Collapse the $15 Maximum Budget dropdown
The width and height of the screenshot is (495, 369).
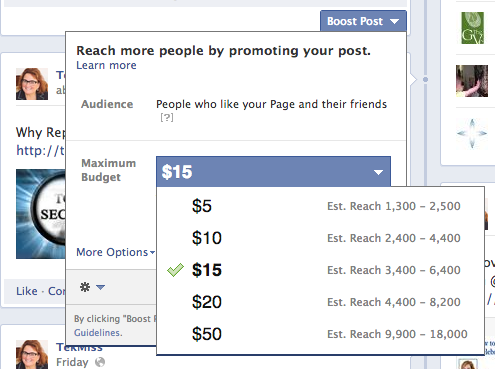pyautogui.click(x=273, y=172)
